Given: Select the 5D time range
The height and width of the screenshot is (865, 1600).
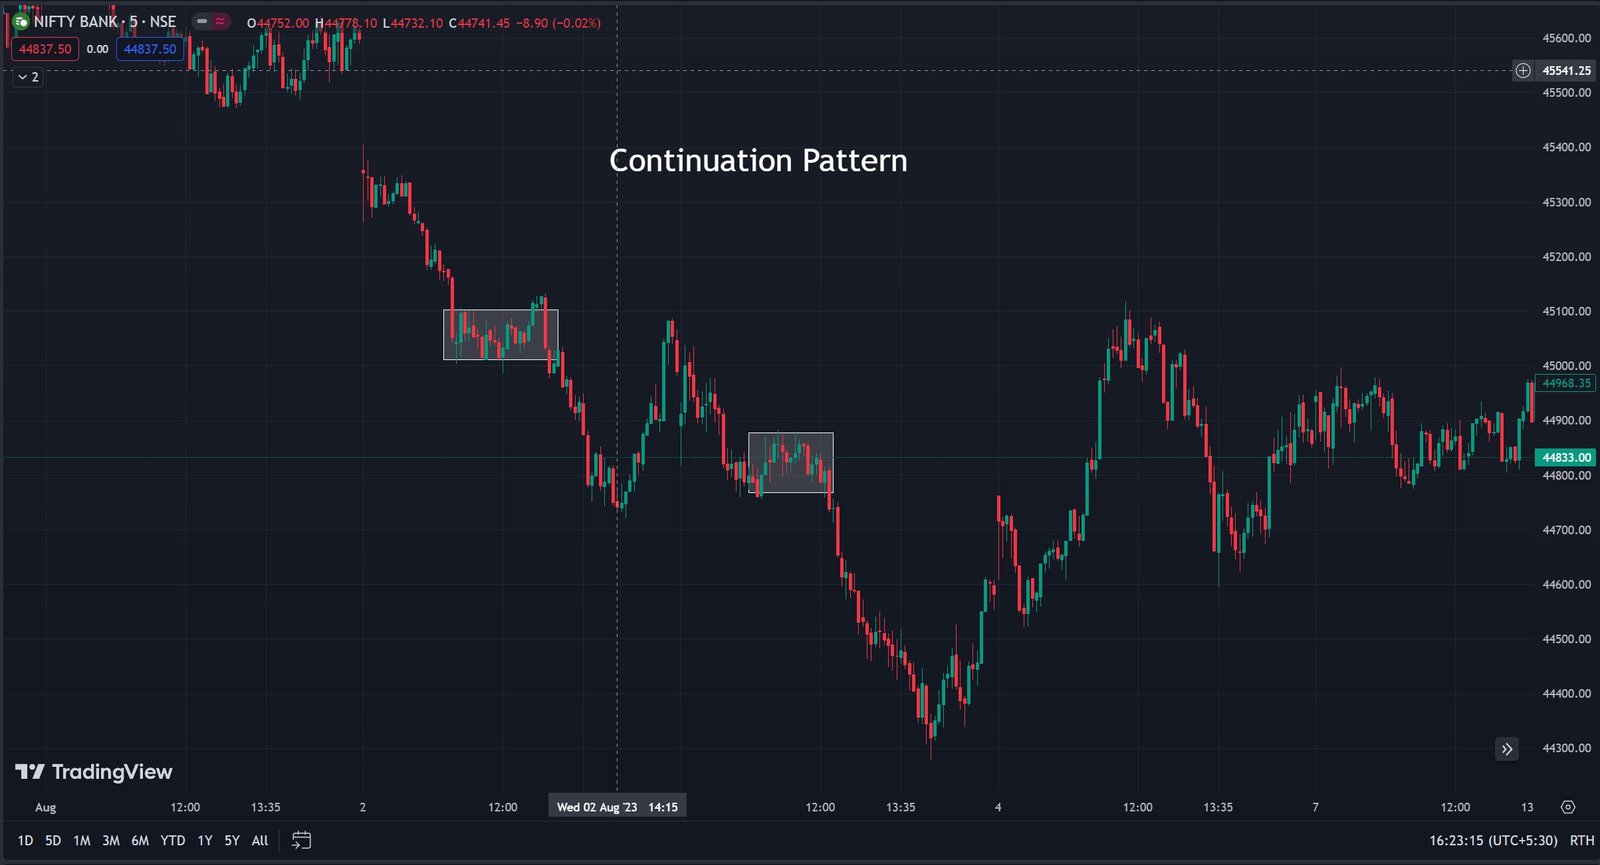Looking at the screenshot, I should click(53, 841).
